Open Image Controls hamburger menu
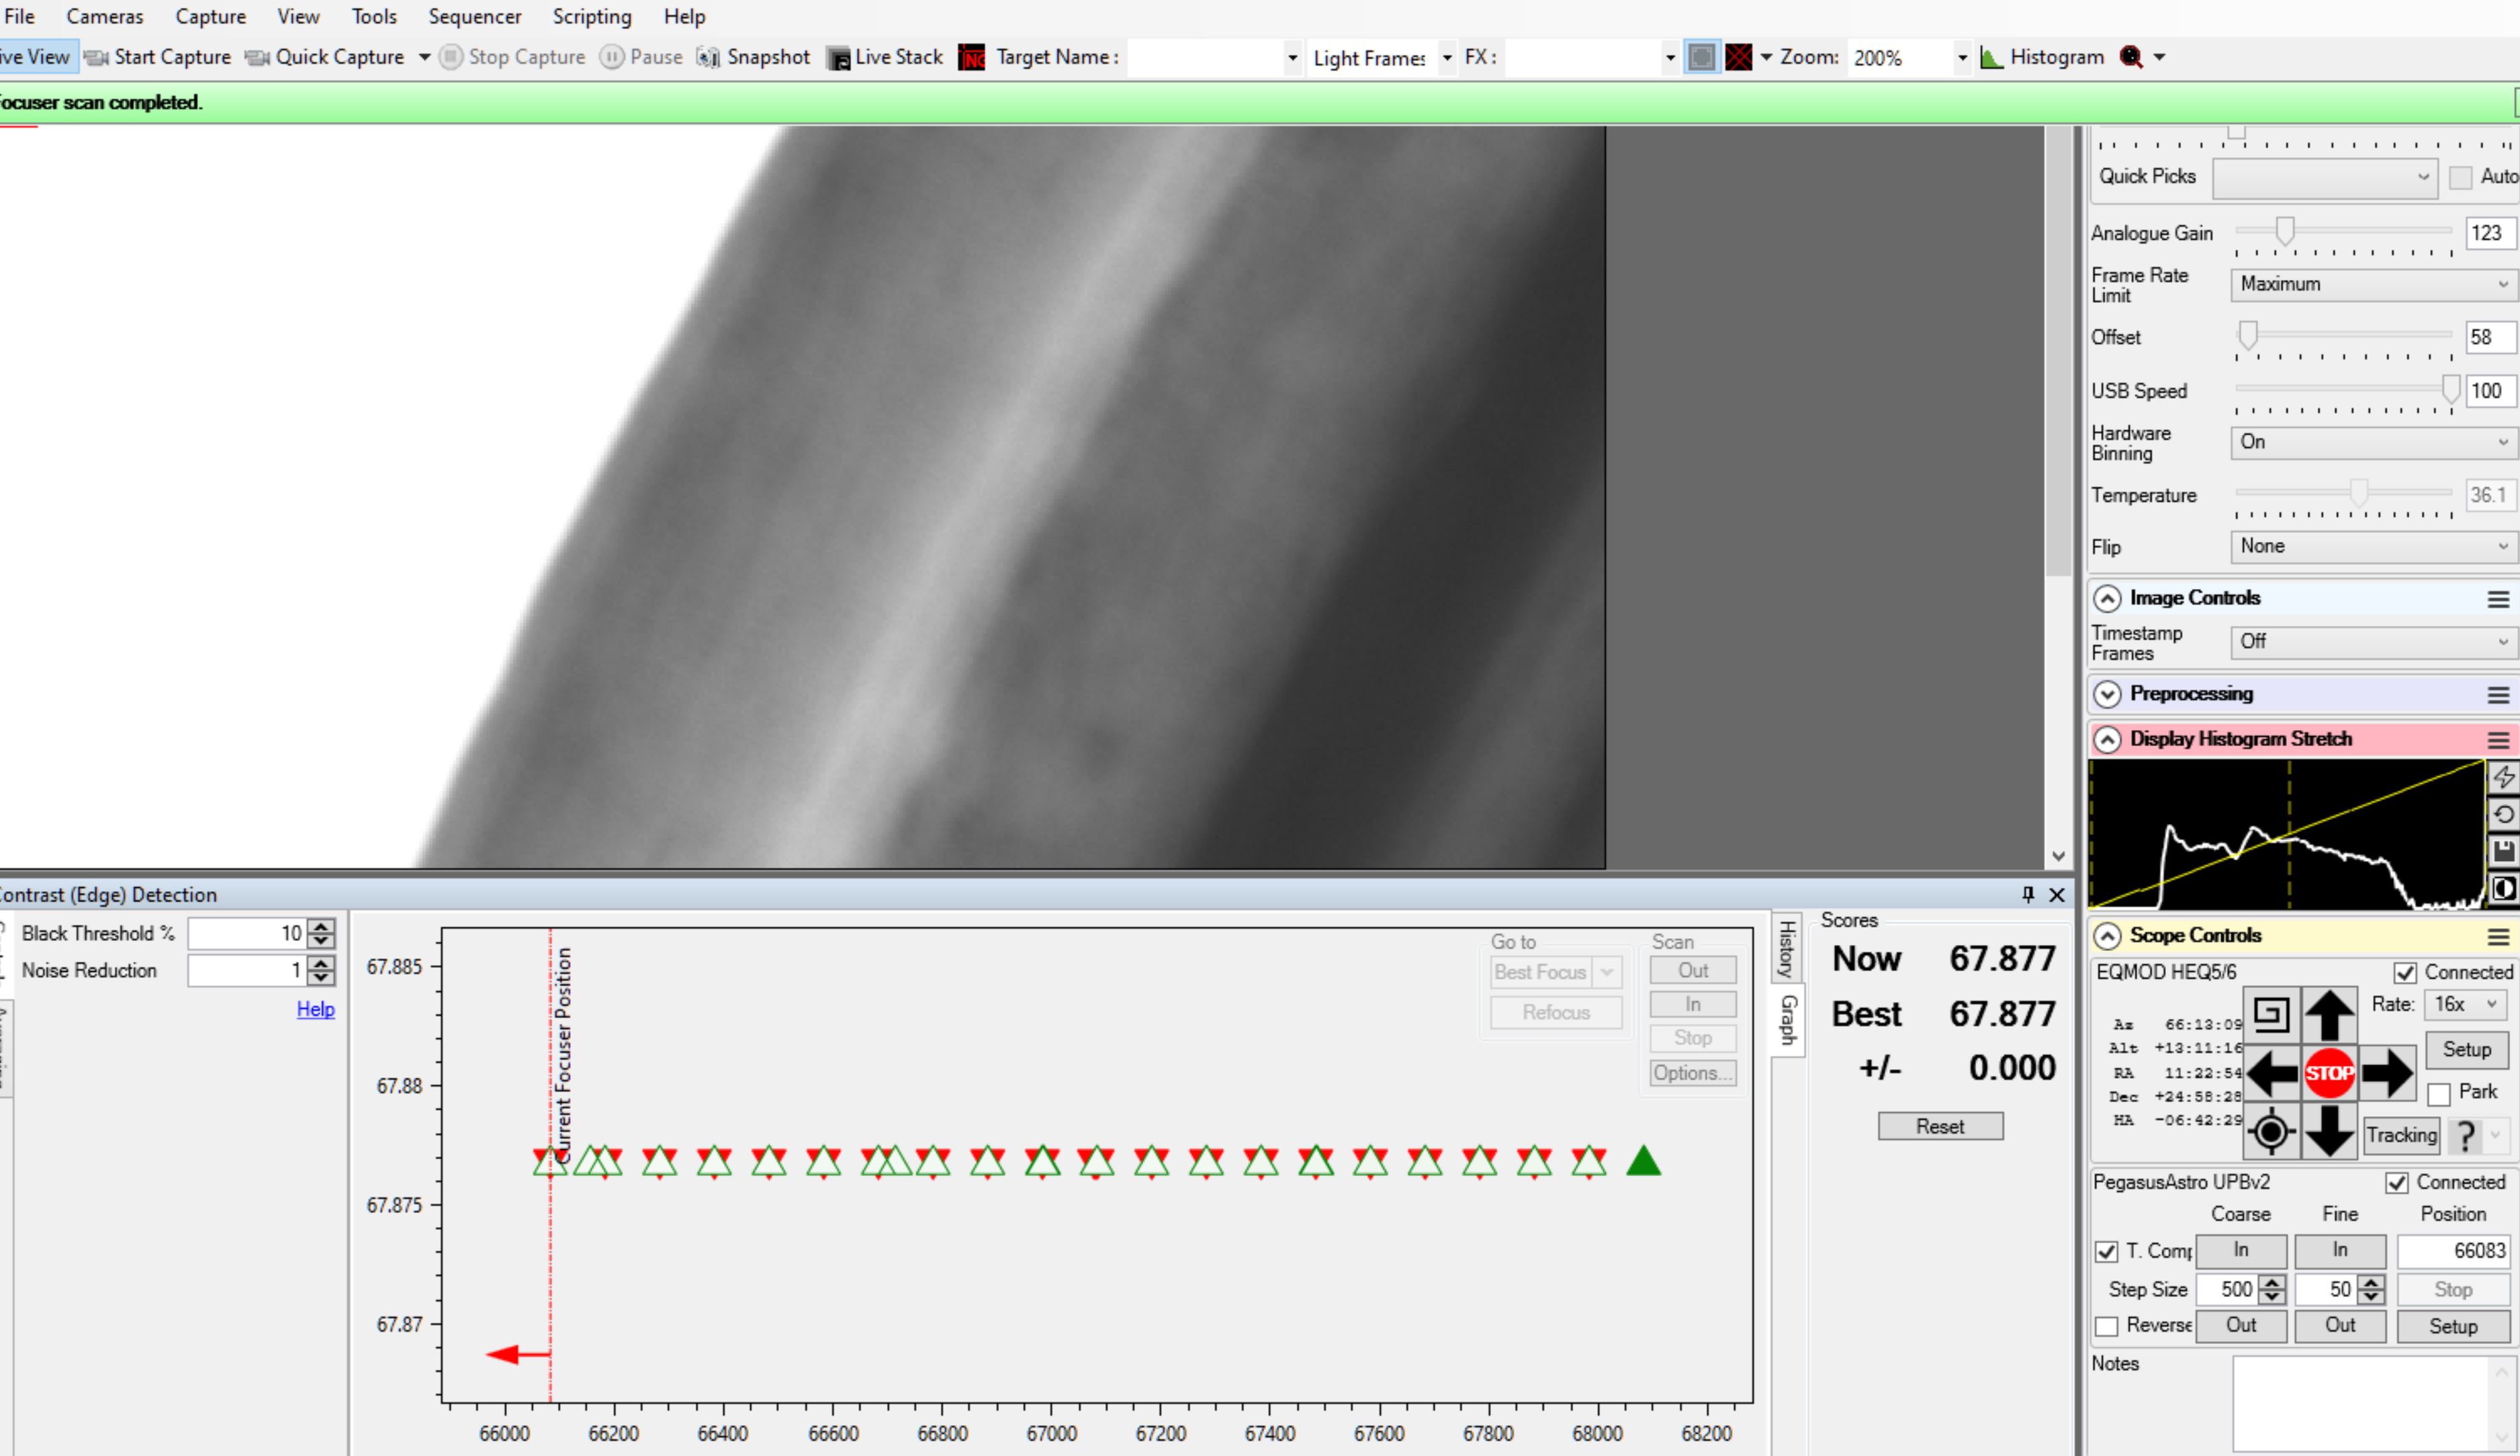 [2498, 599]
